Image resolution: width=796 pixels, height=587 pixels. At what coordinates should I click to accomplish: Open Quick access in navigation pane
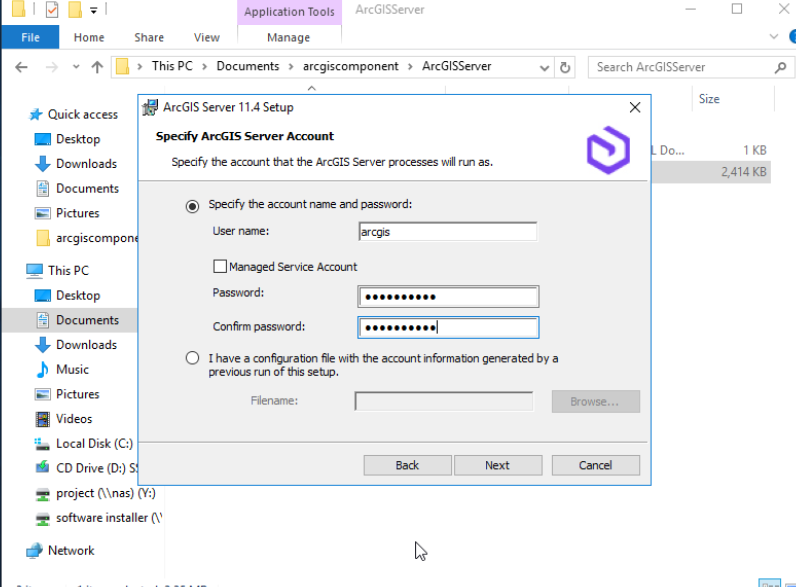point(82,114)
